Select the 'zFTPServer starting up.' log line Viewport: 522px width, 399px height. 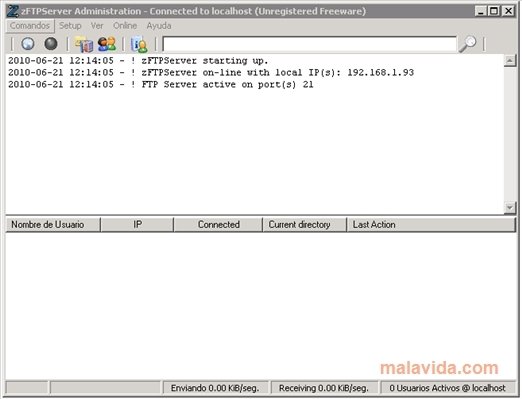coord(138,61)
